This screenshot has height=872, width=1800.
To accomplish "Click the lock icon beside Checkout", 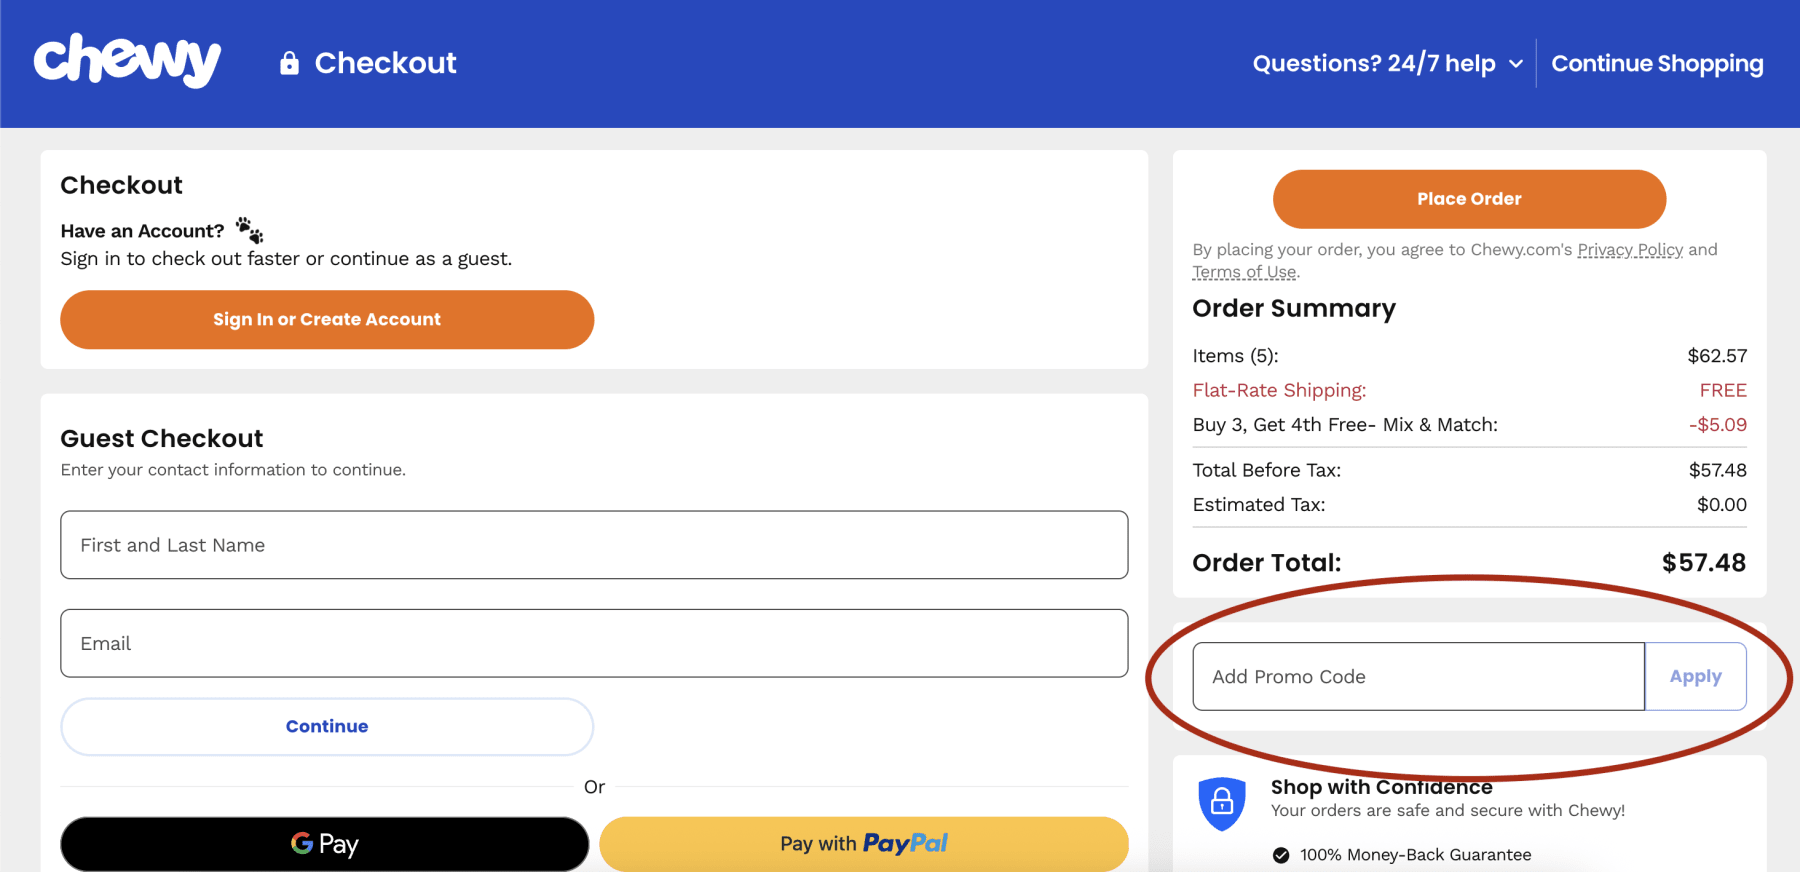I will (x=288, y=63).
